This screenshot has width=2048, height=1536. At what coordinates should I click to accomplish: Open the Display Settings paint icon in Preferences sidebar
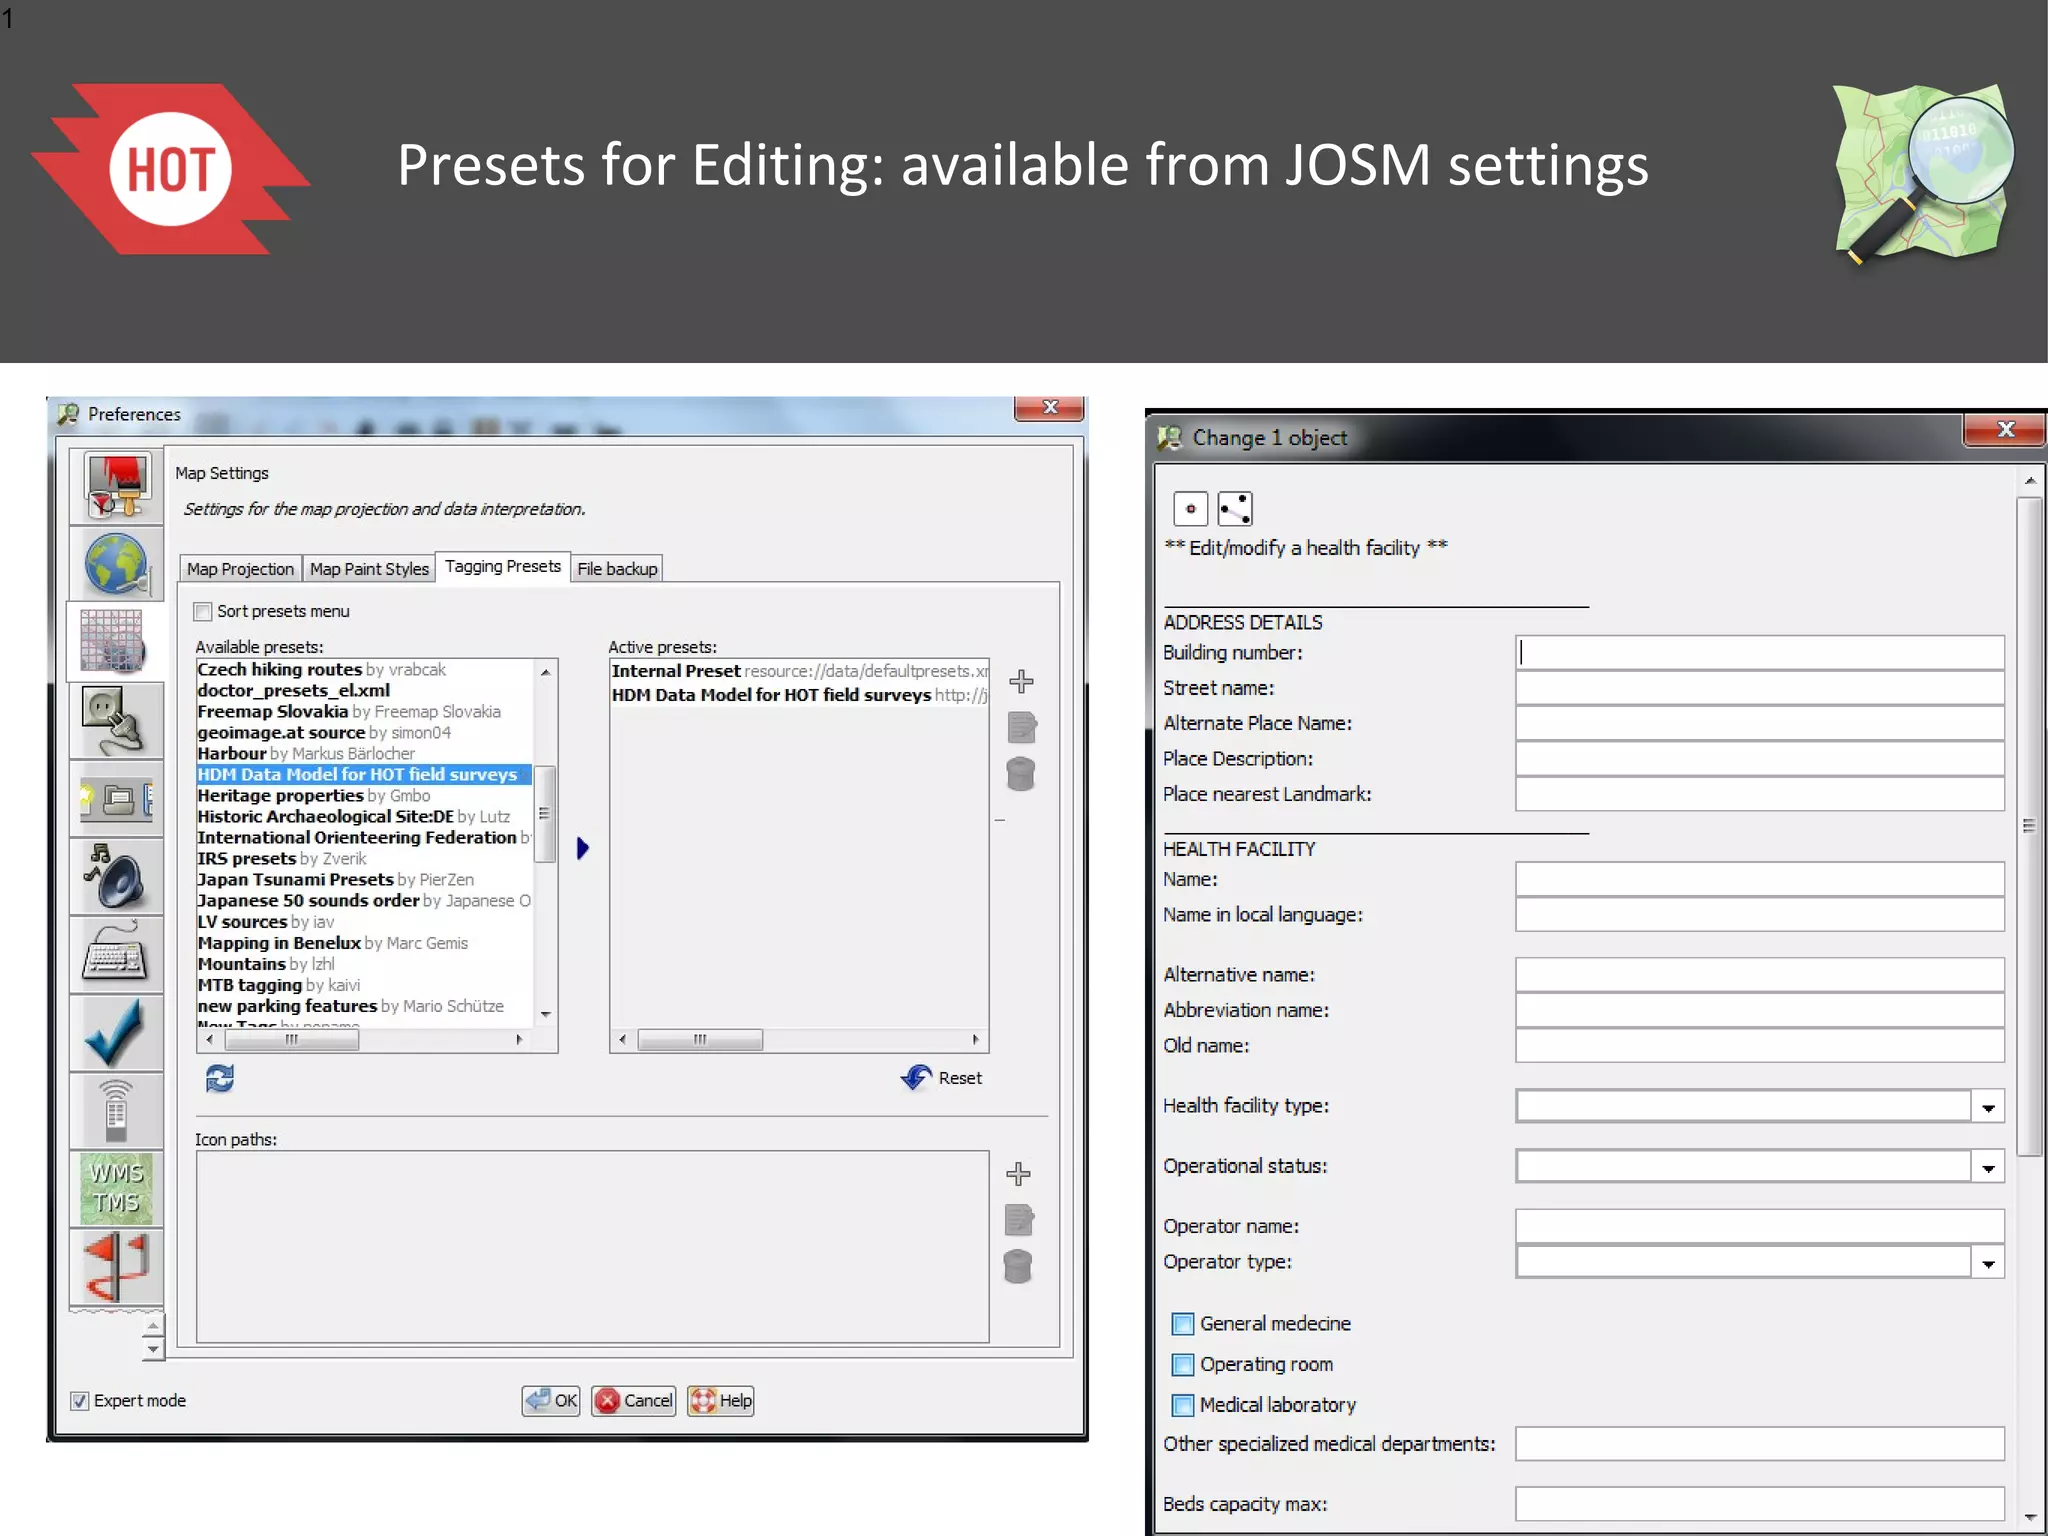pyautogui.click(x=117, y=487)
